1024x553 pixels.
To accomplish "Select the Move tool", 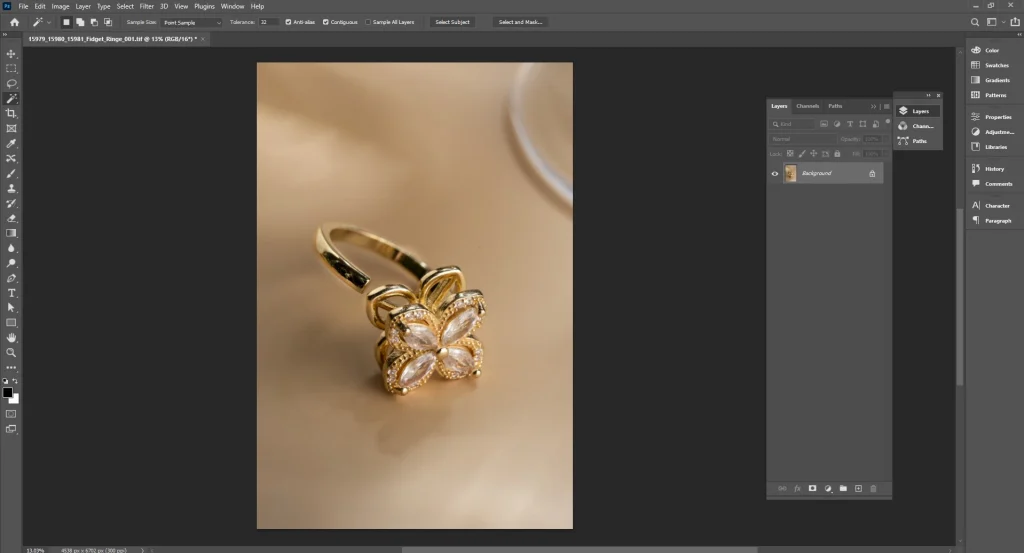I will point(12,54).
